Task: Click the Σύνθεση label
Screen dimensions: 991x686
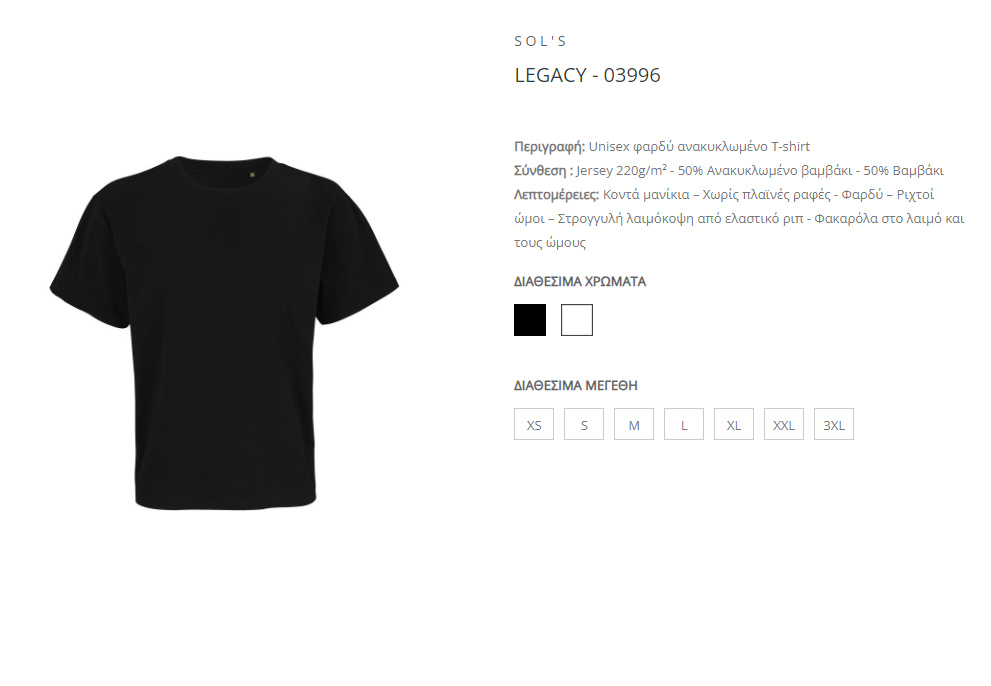Action: 544,171
